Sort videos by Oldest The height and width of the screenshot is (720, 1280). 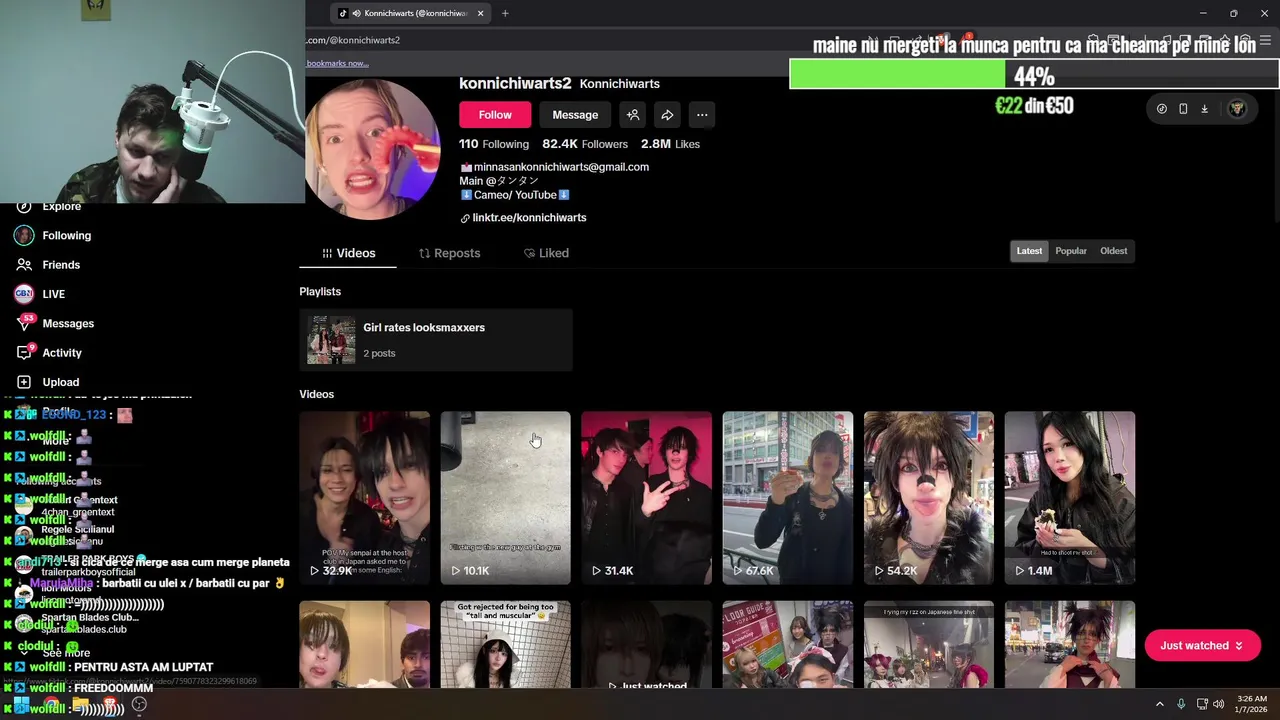(x=1113, y=251)
